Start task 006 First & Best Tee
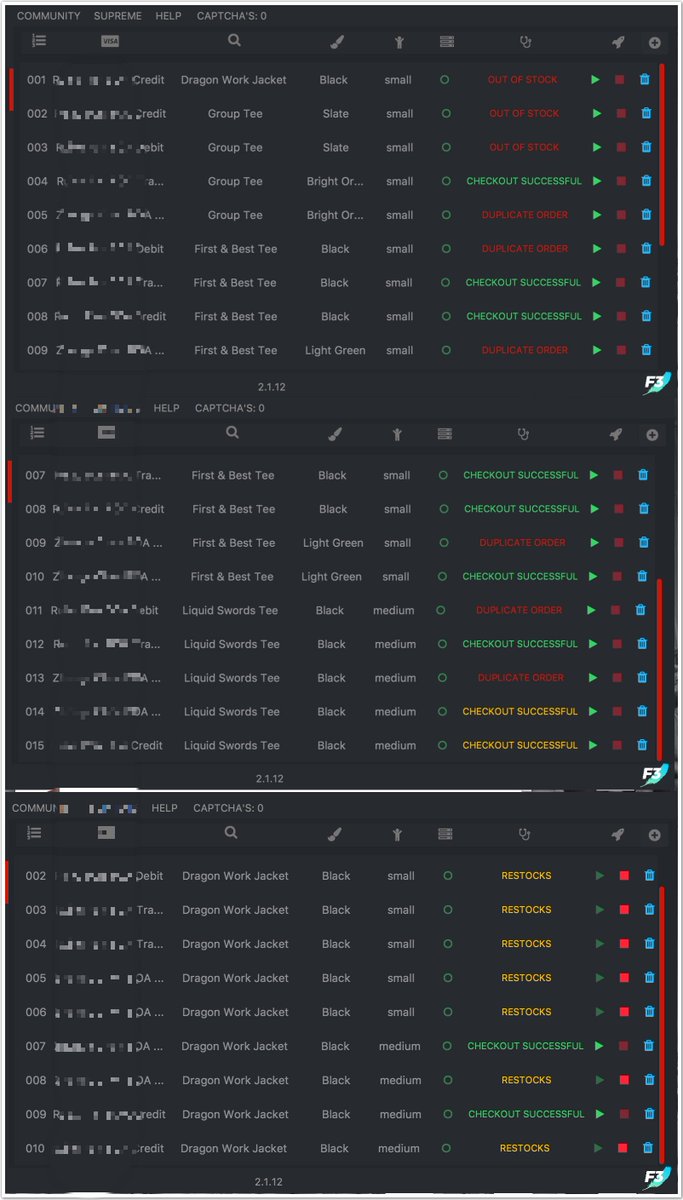Viewport: 683px width, 1200px height. click(597, 249)
